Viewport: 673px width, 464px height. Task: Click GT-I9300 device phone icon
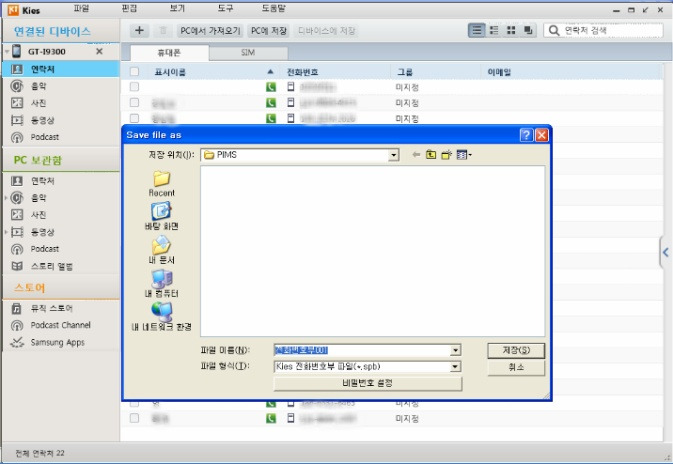16,52
